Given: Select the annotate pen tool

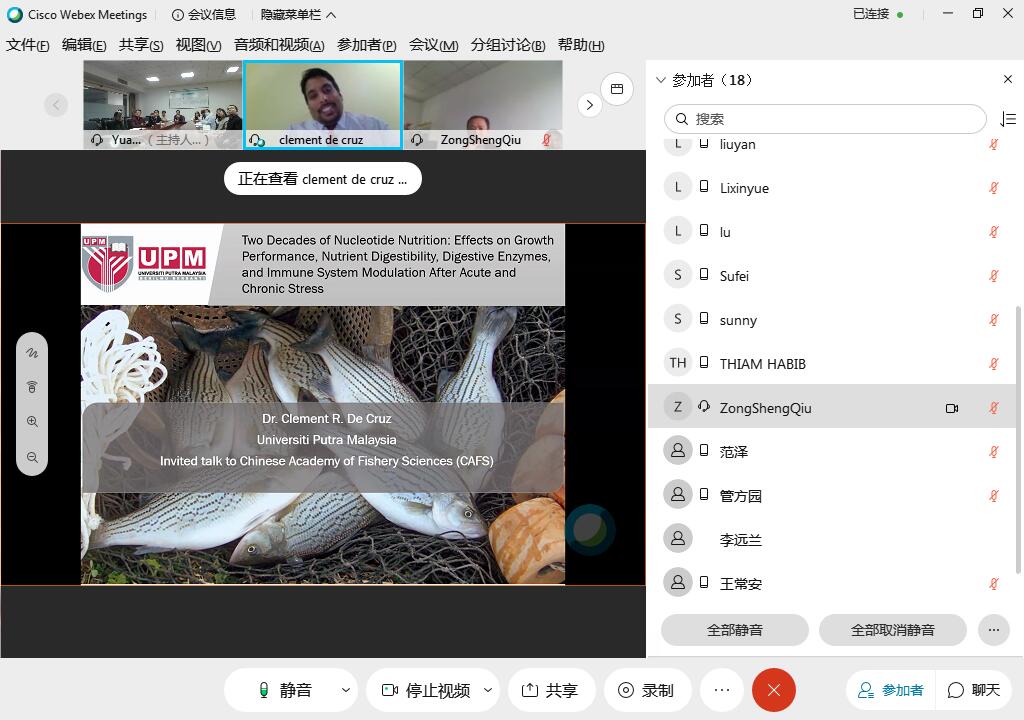Looking at the screenshot, I should (32, 353).
